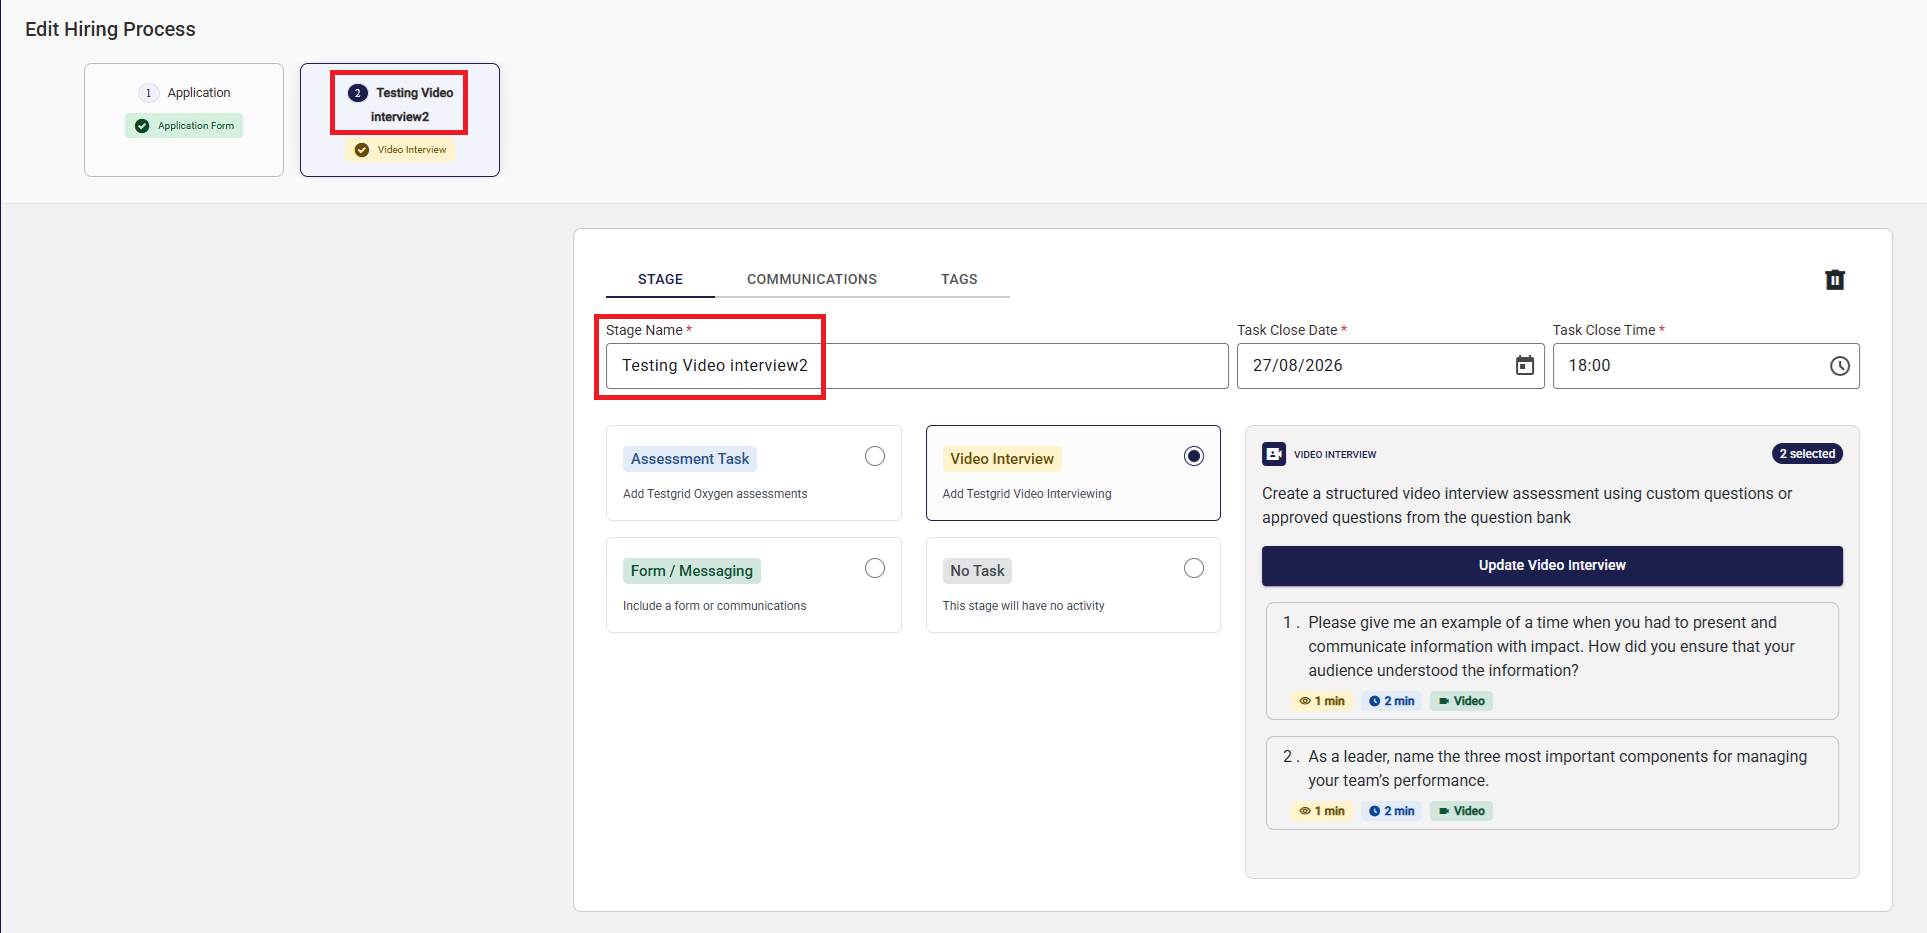The image size is (1927, 933).
Task: Click the Application Form badge
Action: point(184,126)
